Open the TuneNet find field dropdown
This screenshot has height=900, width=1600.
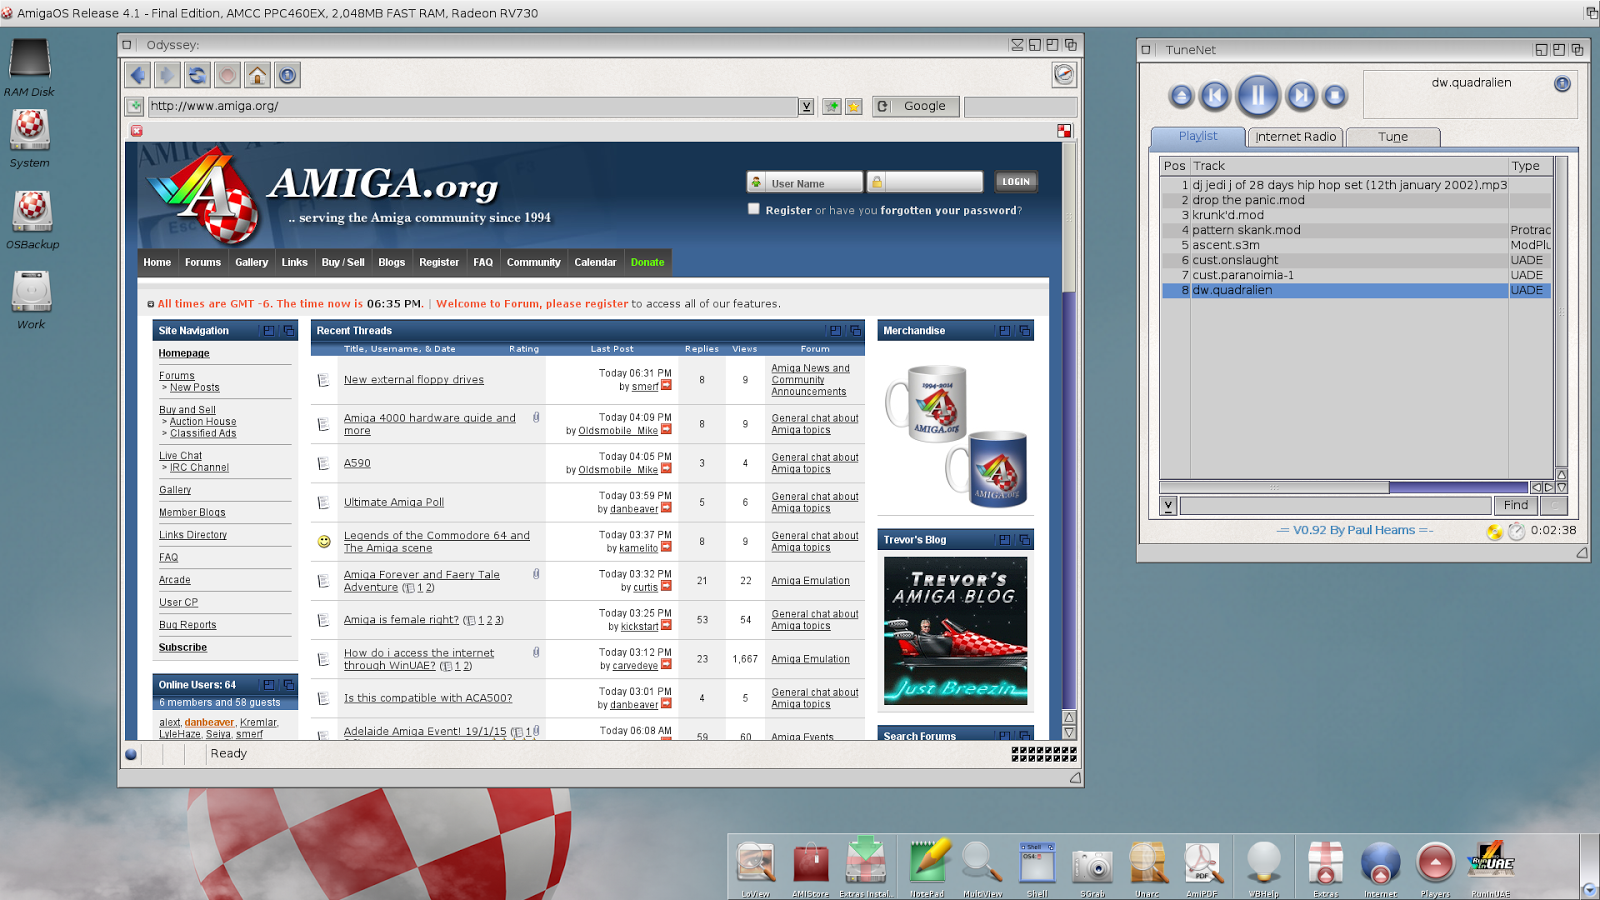pos(1168,506)
